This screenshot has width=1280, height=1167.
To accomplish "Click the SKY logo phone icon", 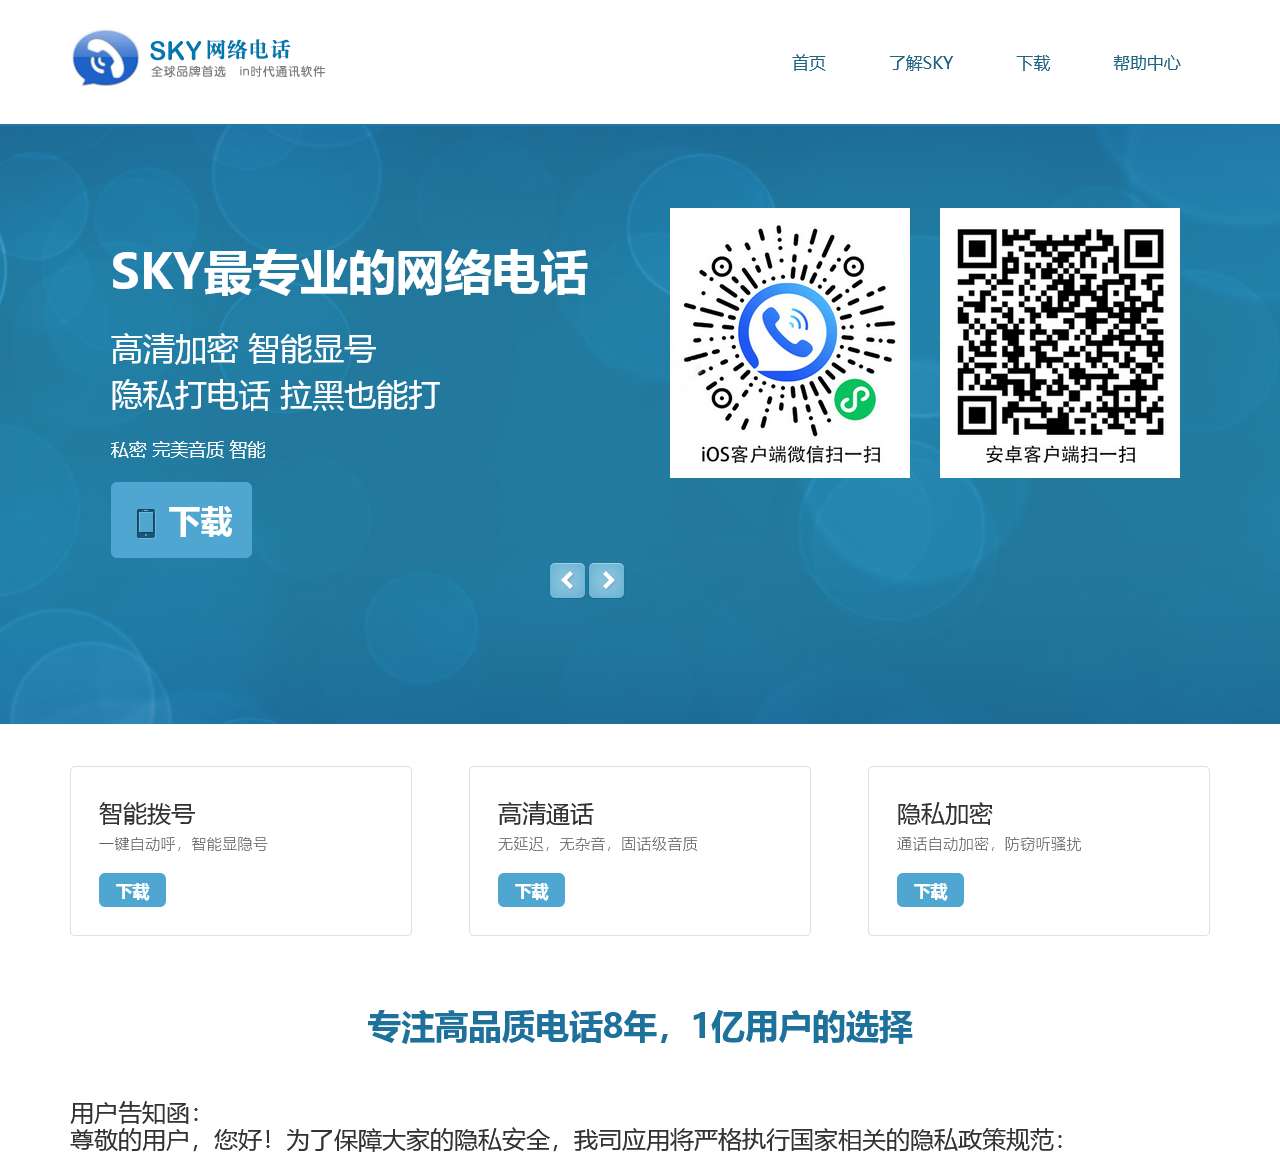I will click(100, 59).
